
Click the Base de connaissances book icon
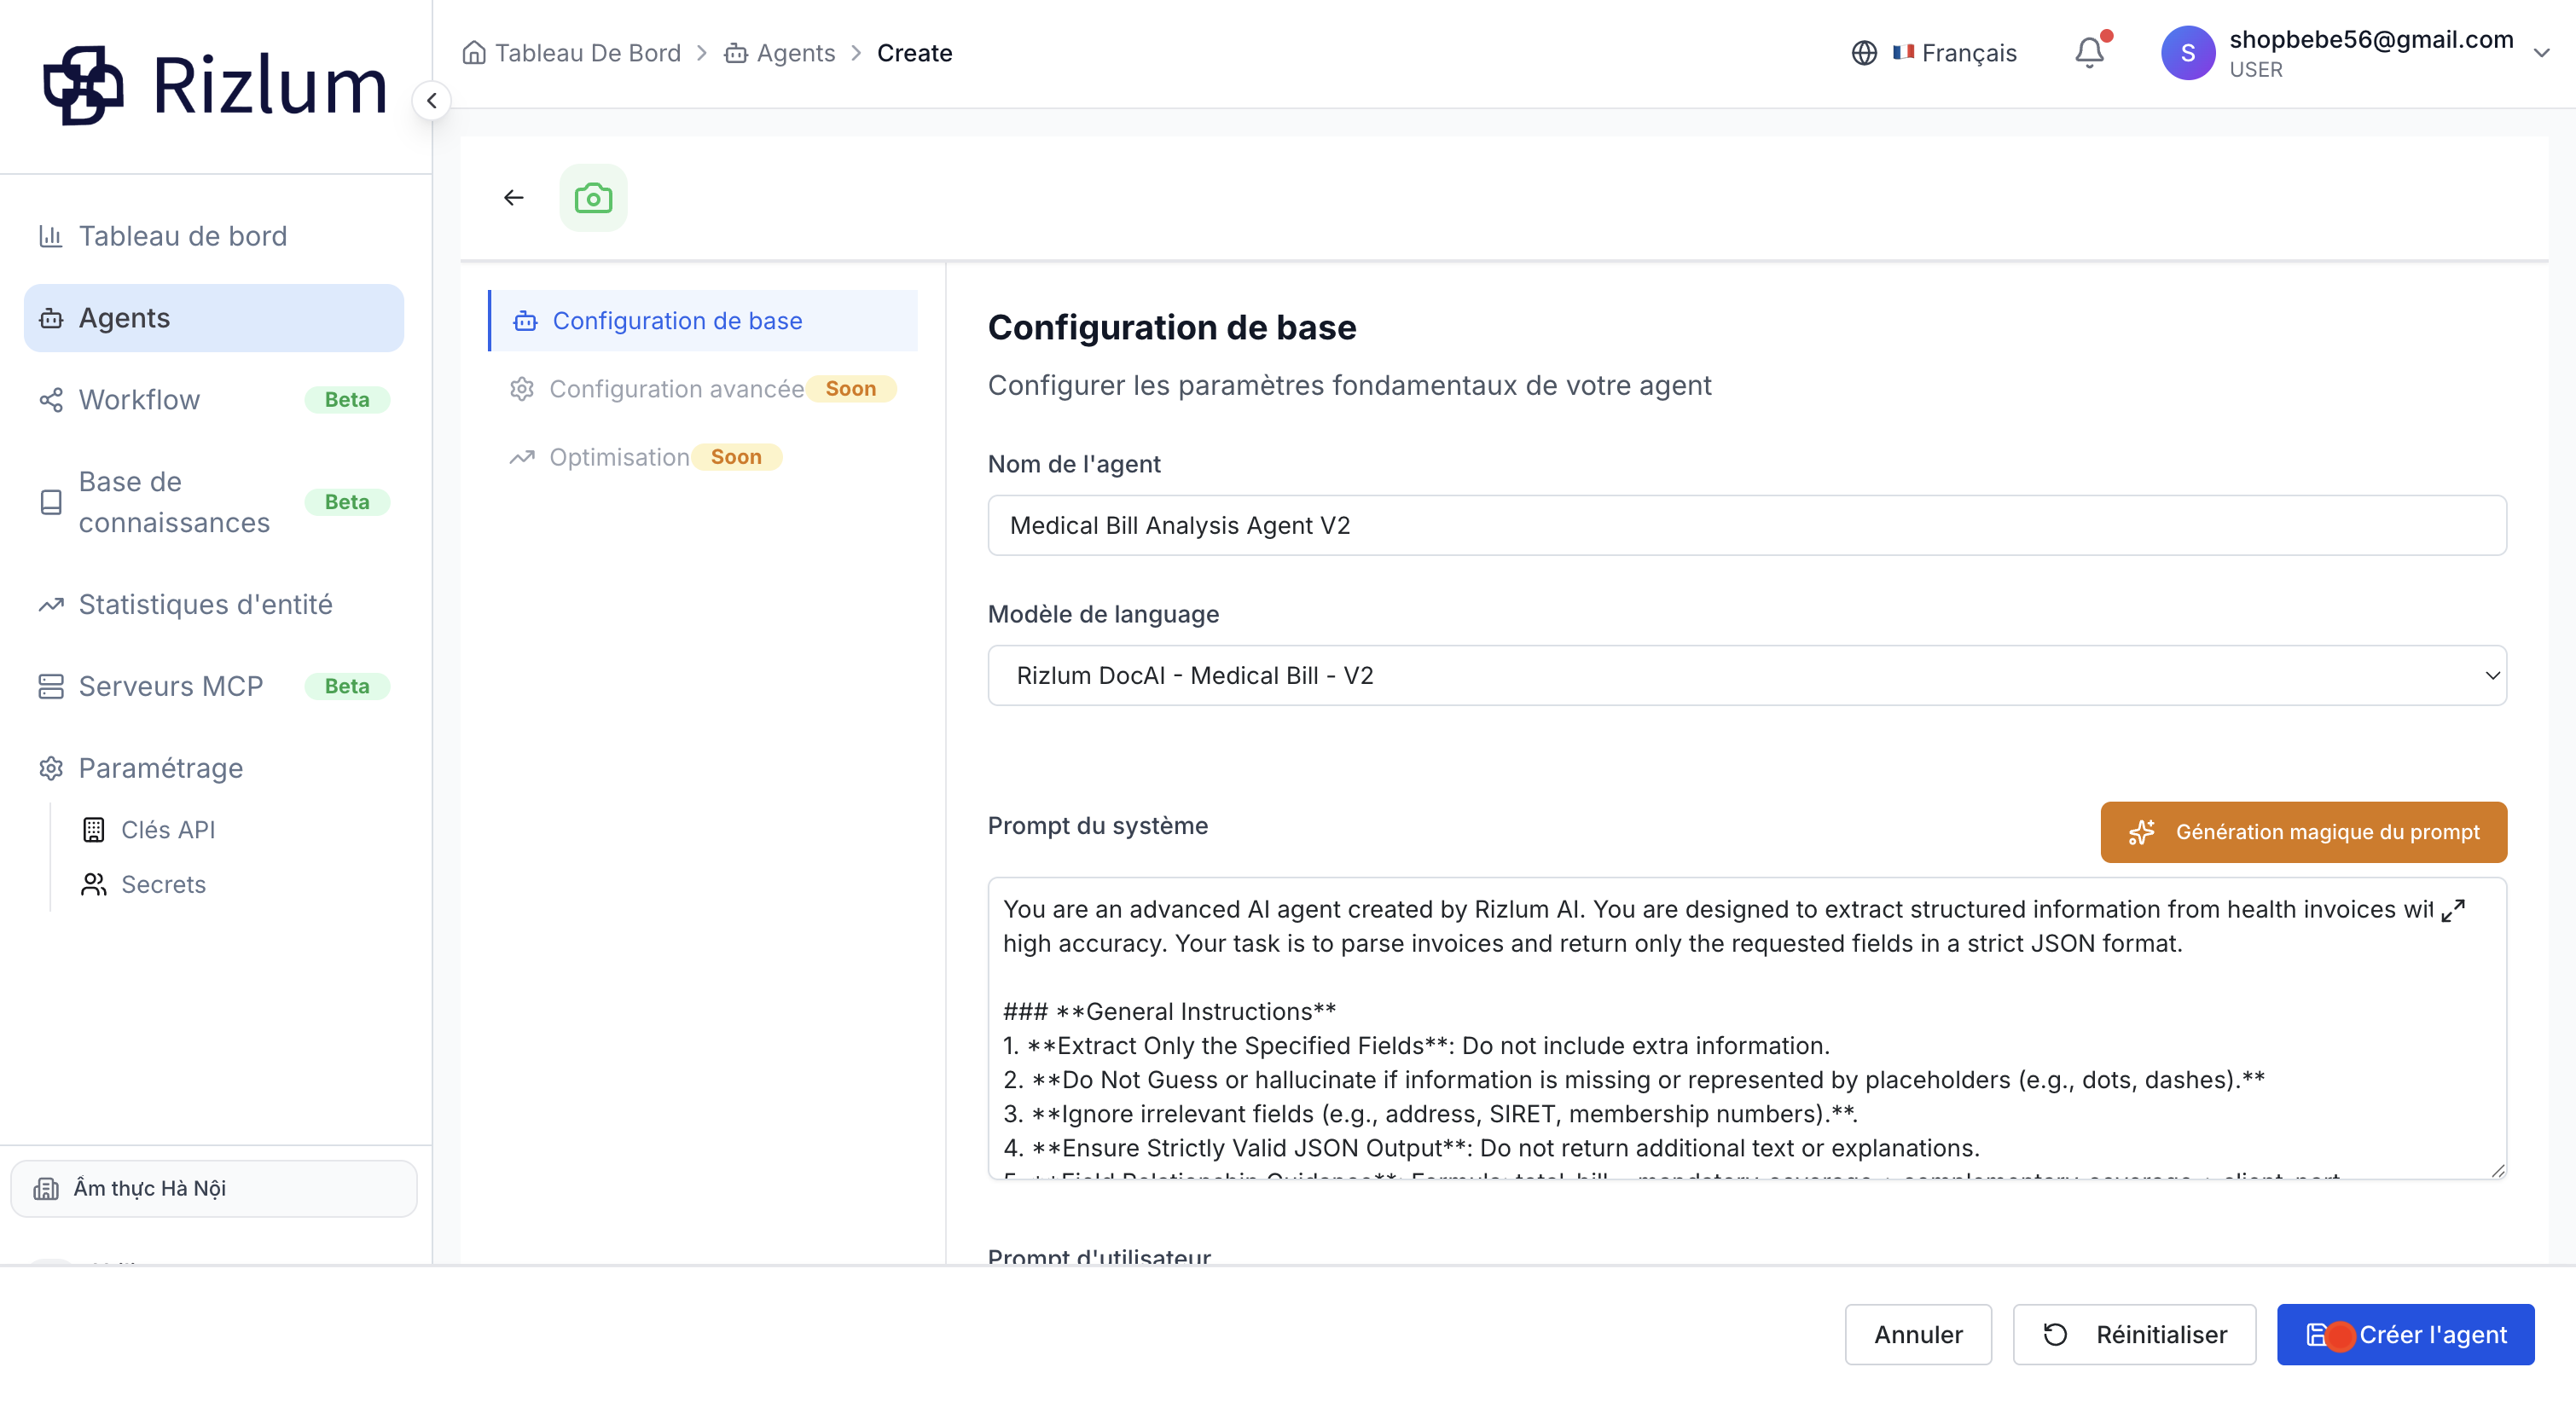click(50, 502)
